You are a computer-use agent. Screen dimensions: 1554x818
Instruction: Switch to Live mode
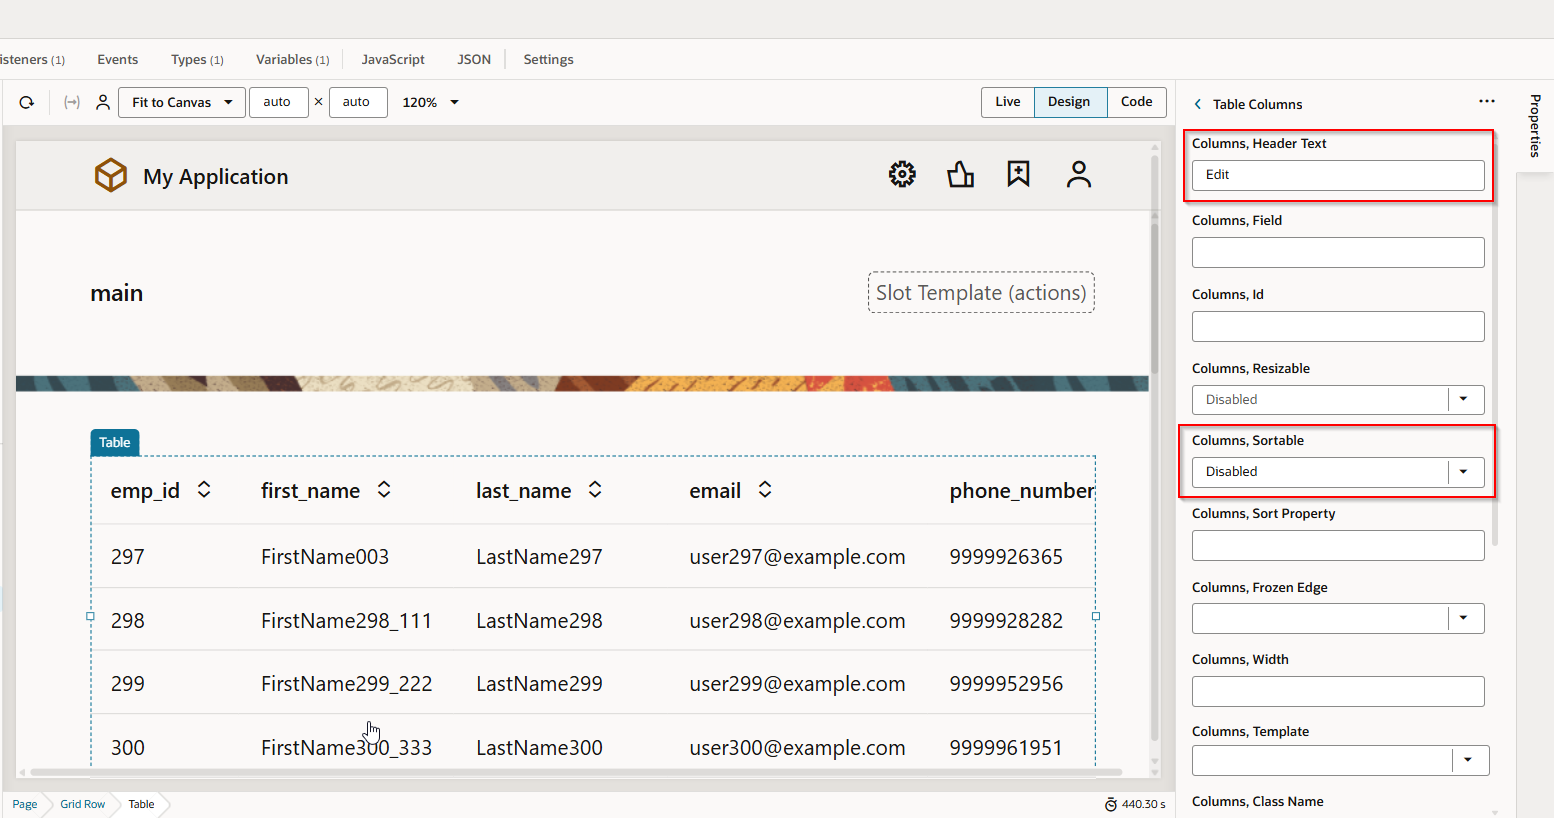coord(1007,102)
